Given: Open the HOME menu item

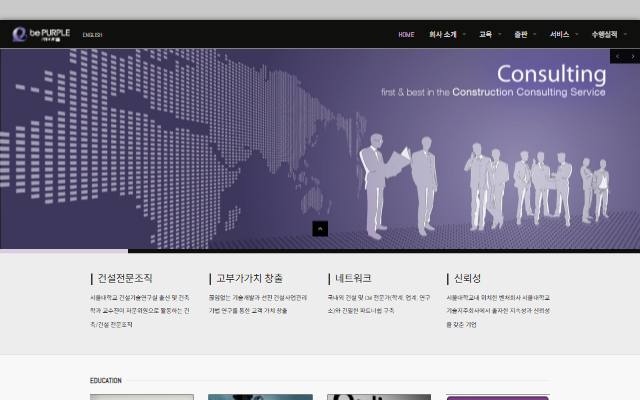Looking at the screenshot, I should [x=406, y=35].
